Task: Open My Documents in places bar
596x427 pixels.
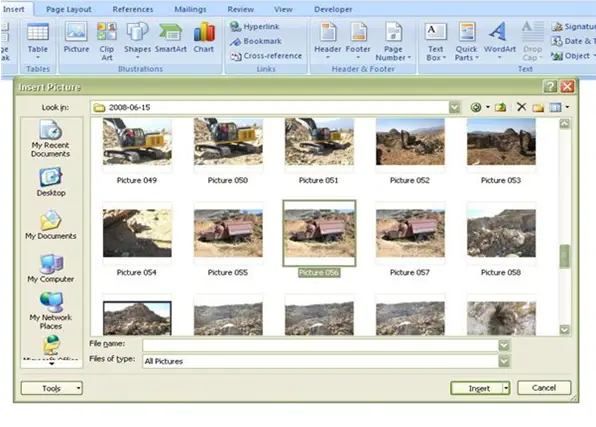Action: point(51,225)
